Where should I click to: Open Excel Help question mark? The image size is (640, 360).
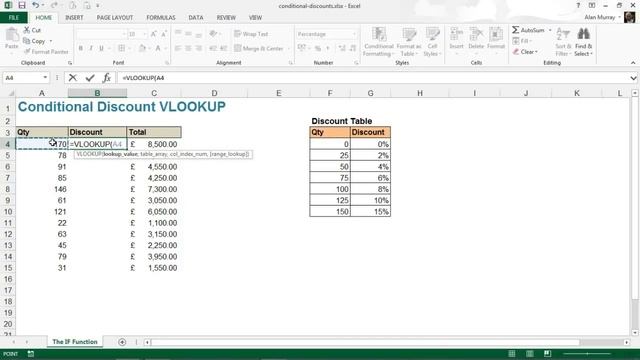point(578,5)
